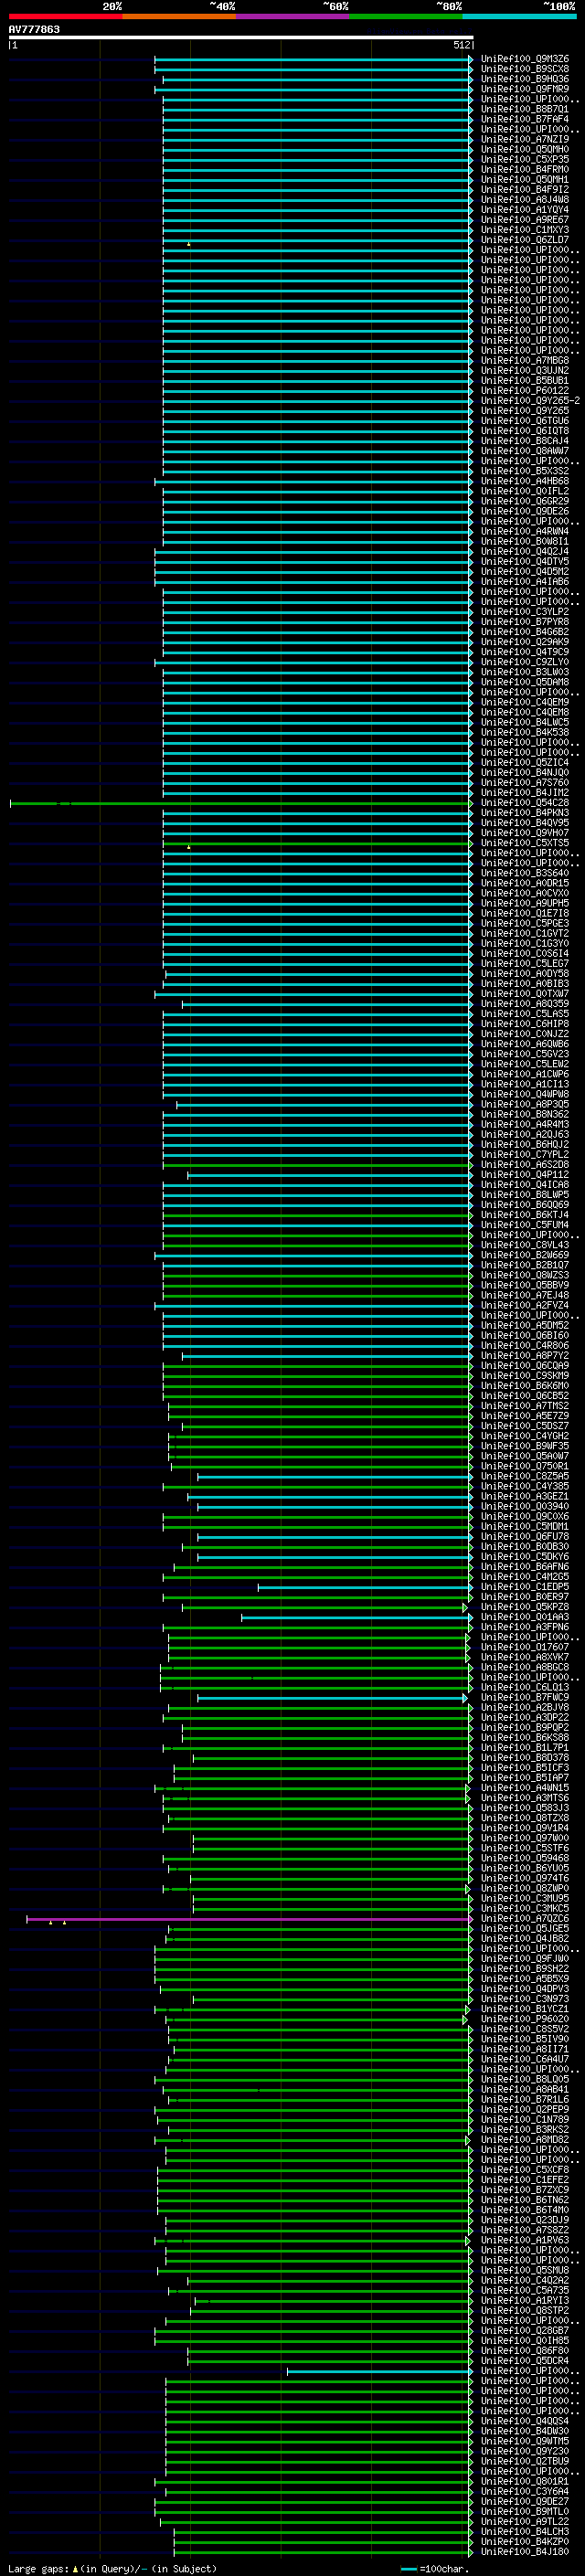Click the cyan =100char. legend line
This screenshot has width=585, height=2576.
tap(408, 2568)
